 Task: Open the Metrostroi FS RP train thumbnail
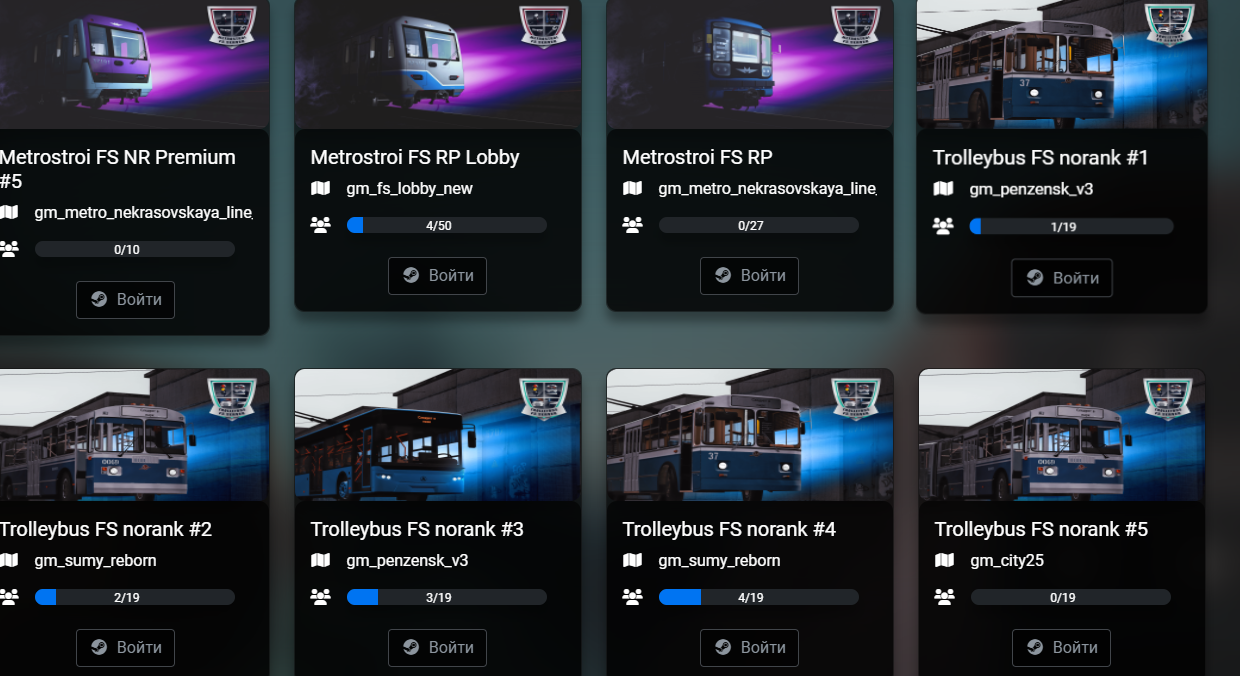point(750,64)
